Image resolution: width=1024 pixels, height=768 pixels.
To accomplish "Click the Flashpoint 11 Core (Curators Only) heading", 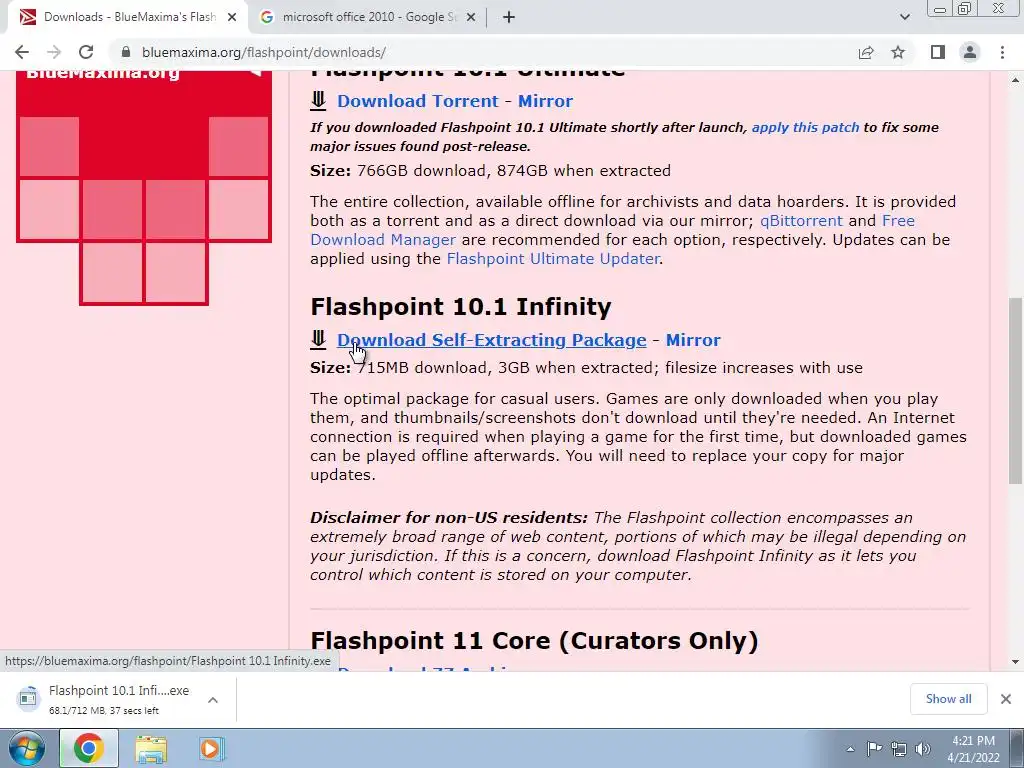I will pos(534,641).
